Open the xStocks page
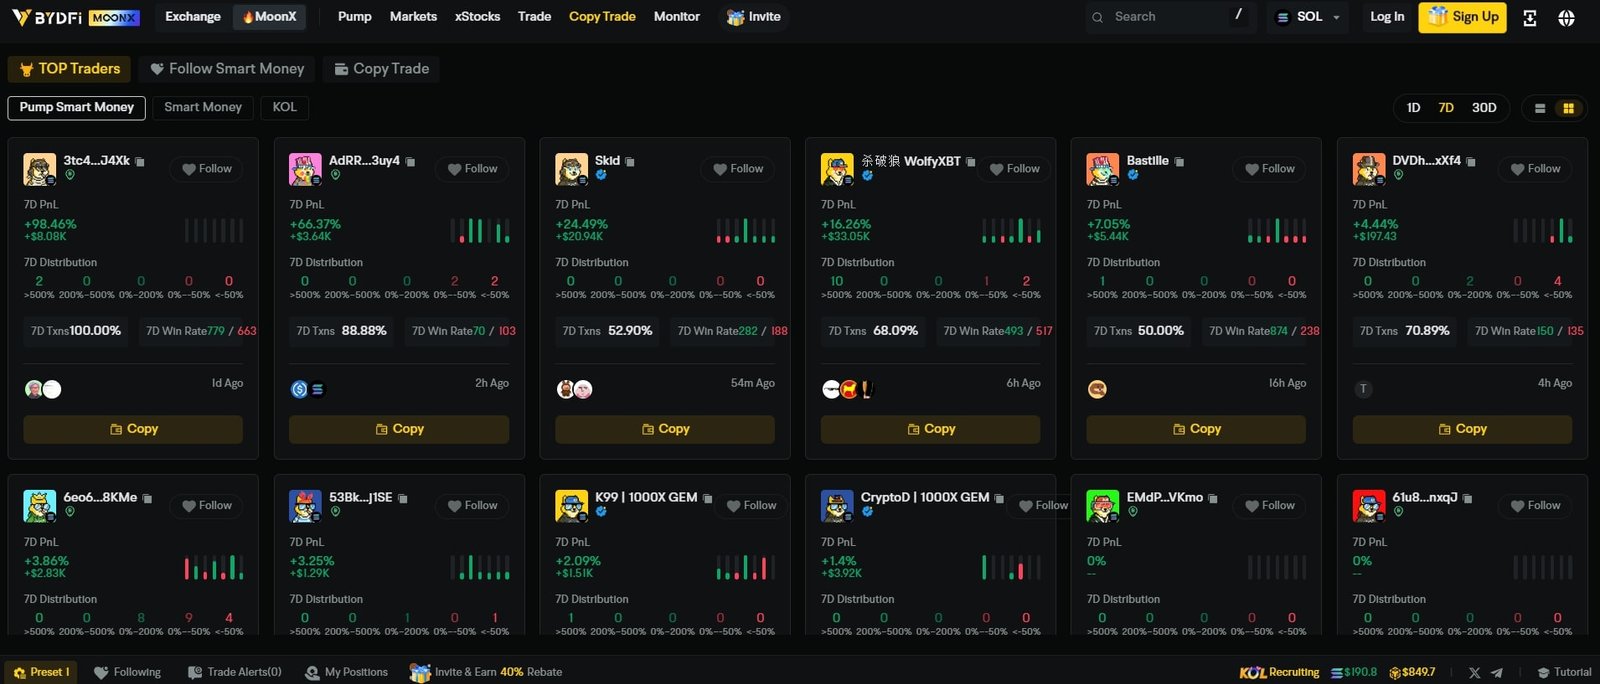 (477, 17)
